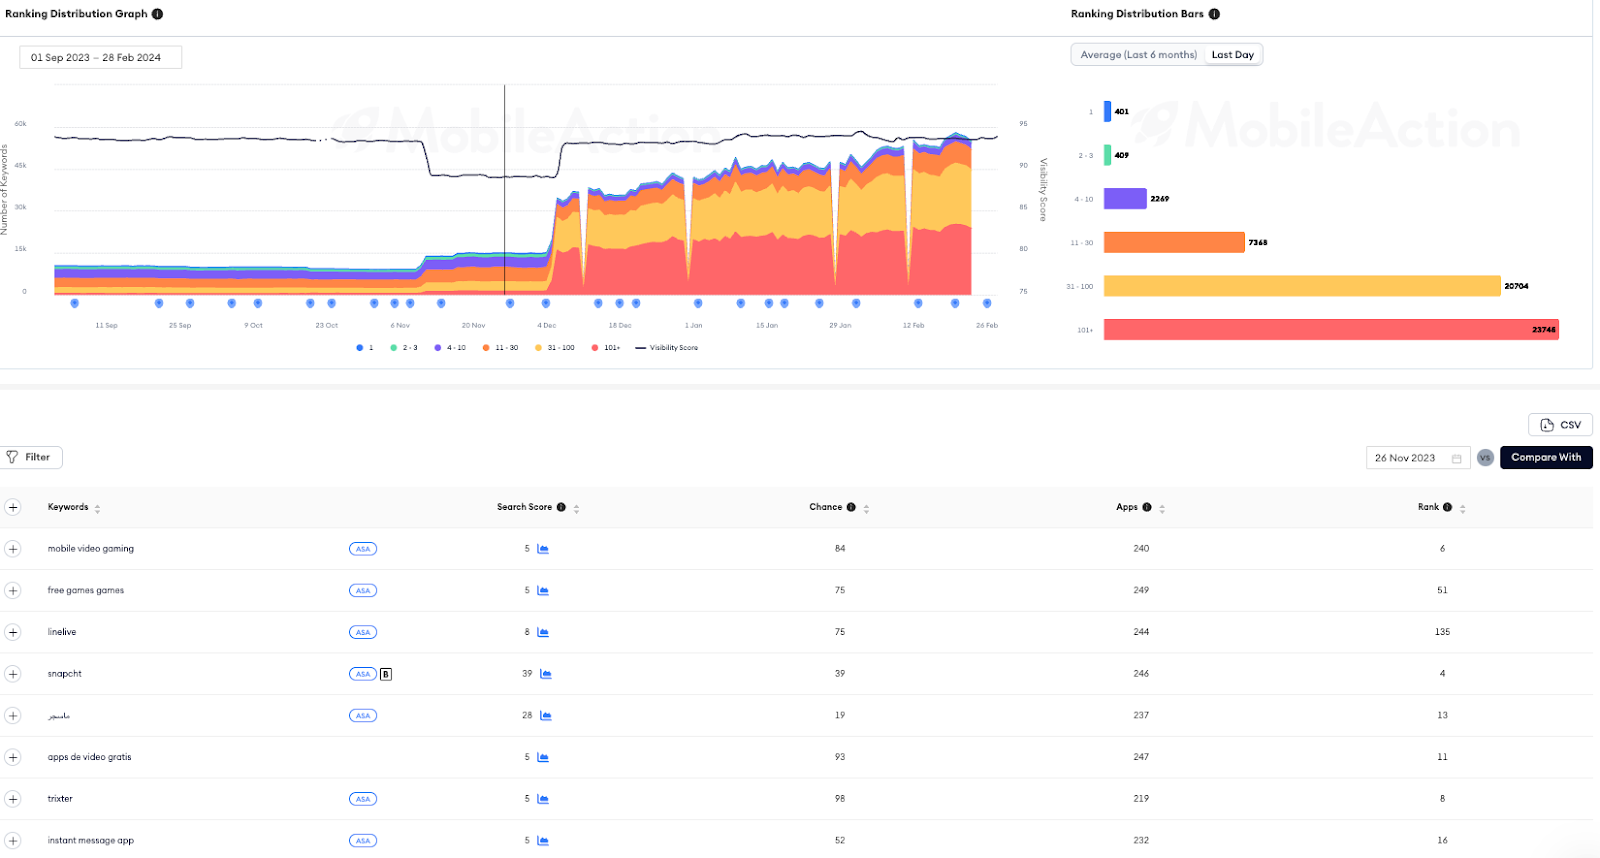
Task: Open the chart icon for mobile video gaming
Action: [543, 549]
